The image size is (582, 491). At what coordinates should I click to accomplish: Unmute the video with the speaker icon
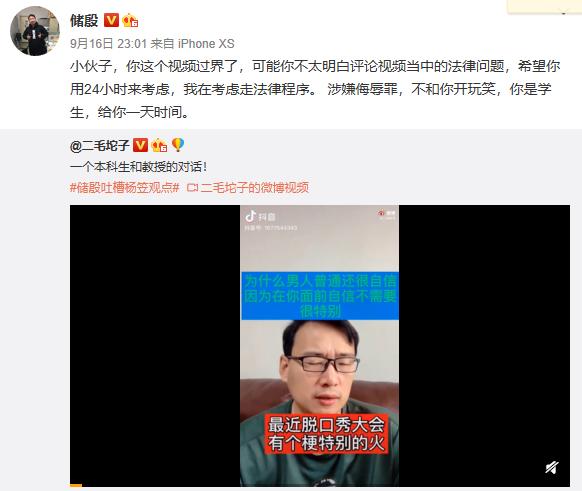tap(552, 468)
